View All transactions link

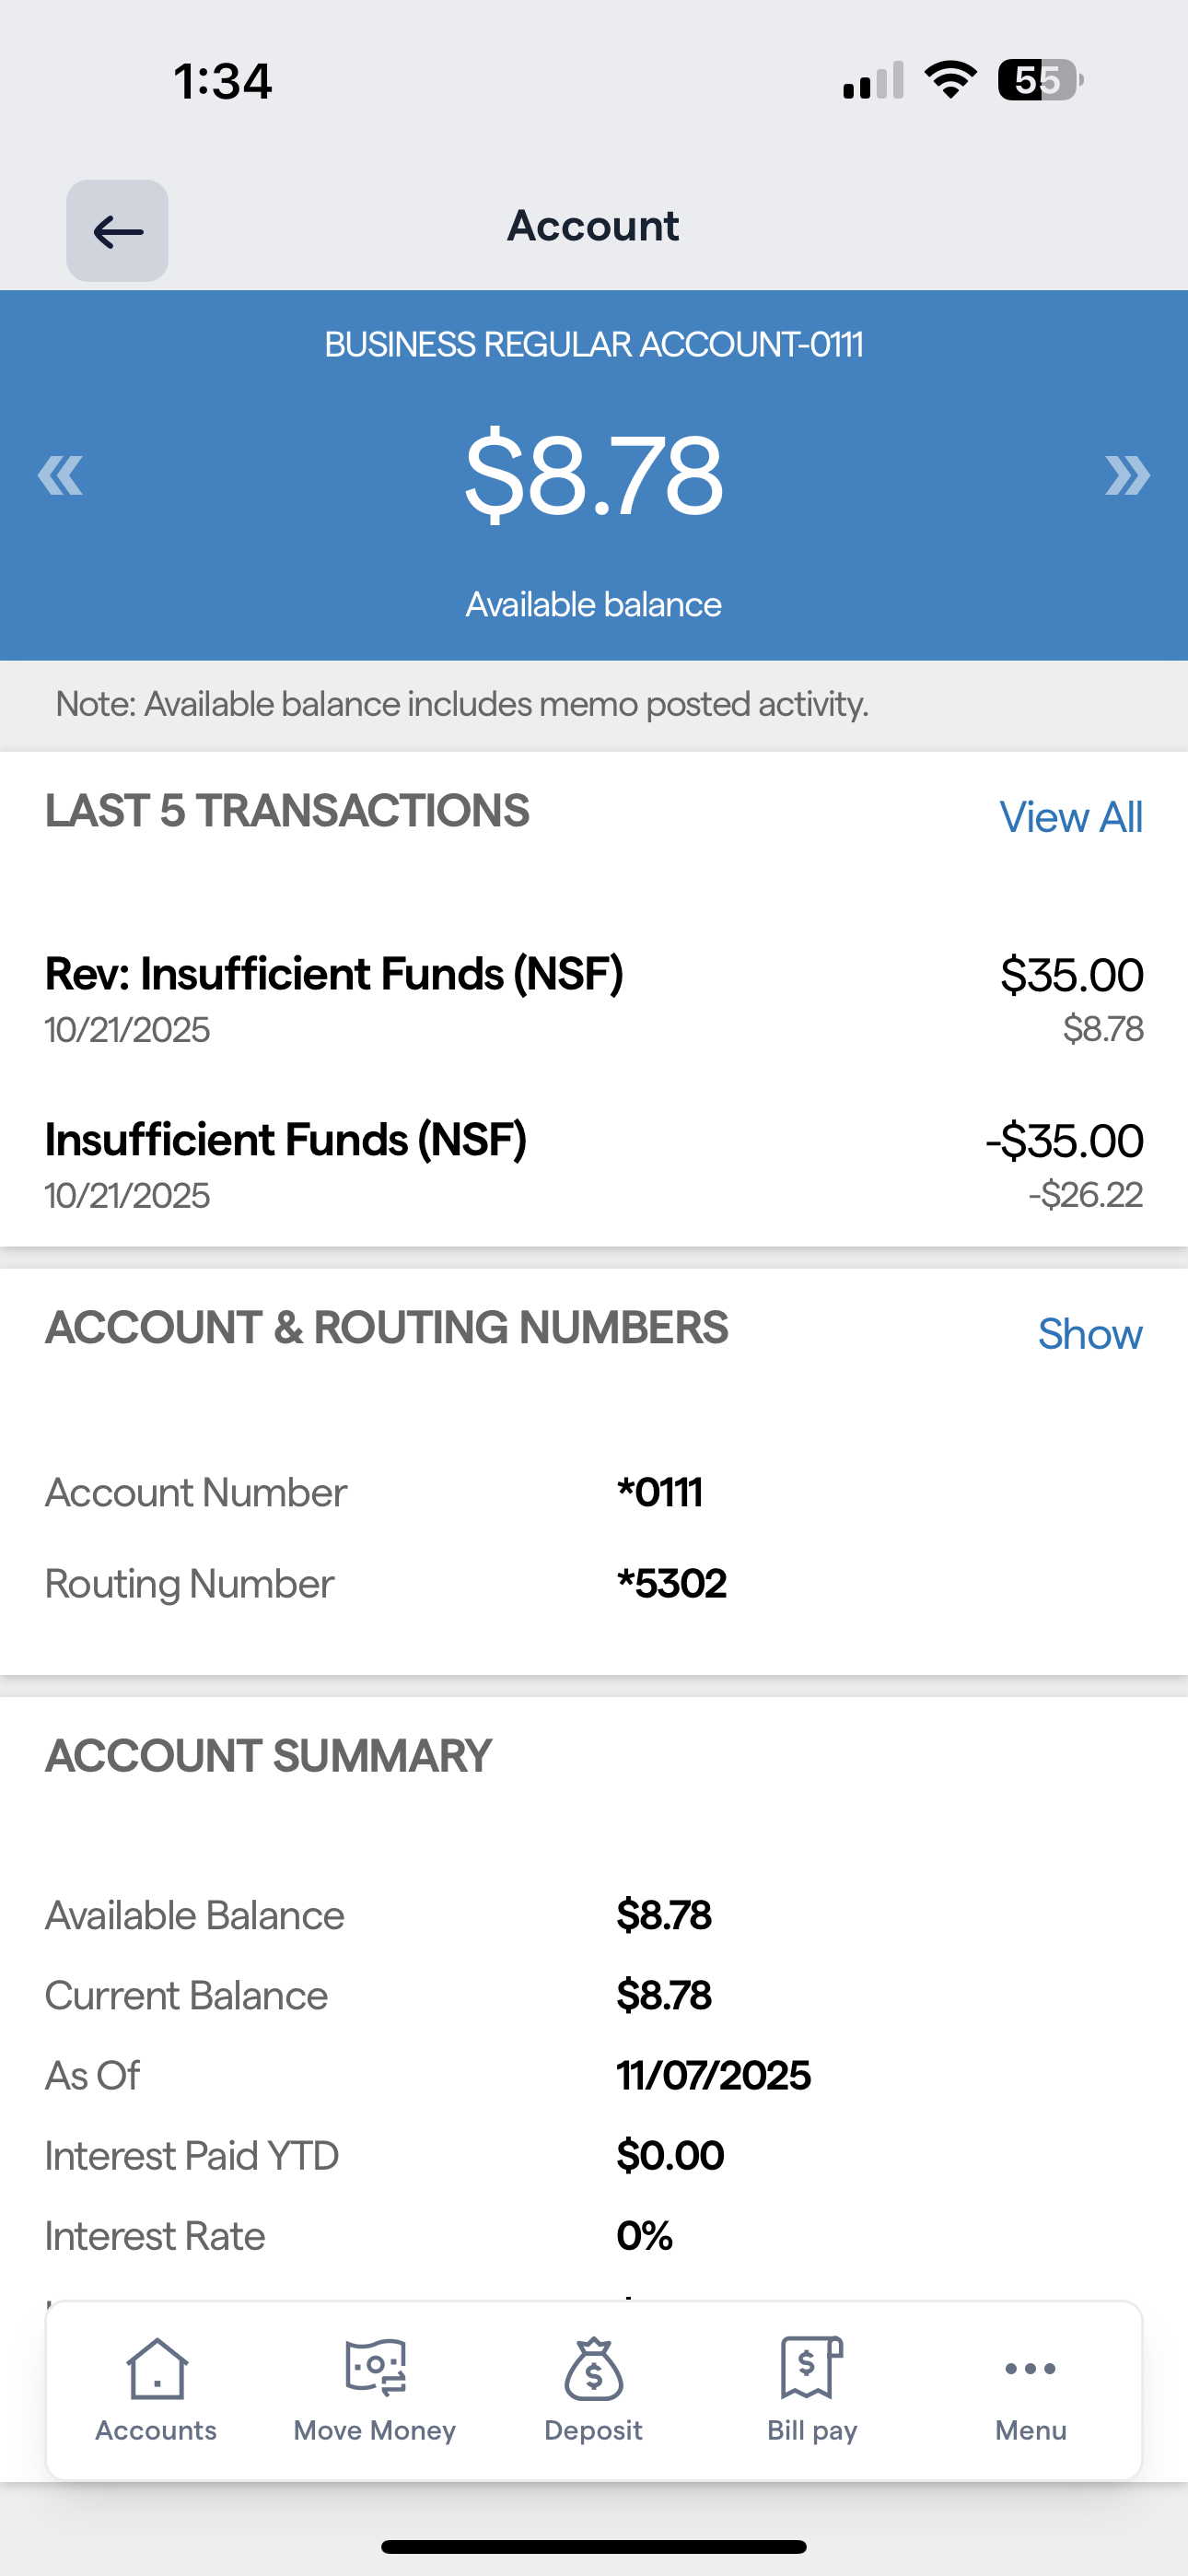coord(1071,817)
